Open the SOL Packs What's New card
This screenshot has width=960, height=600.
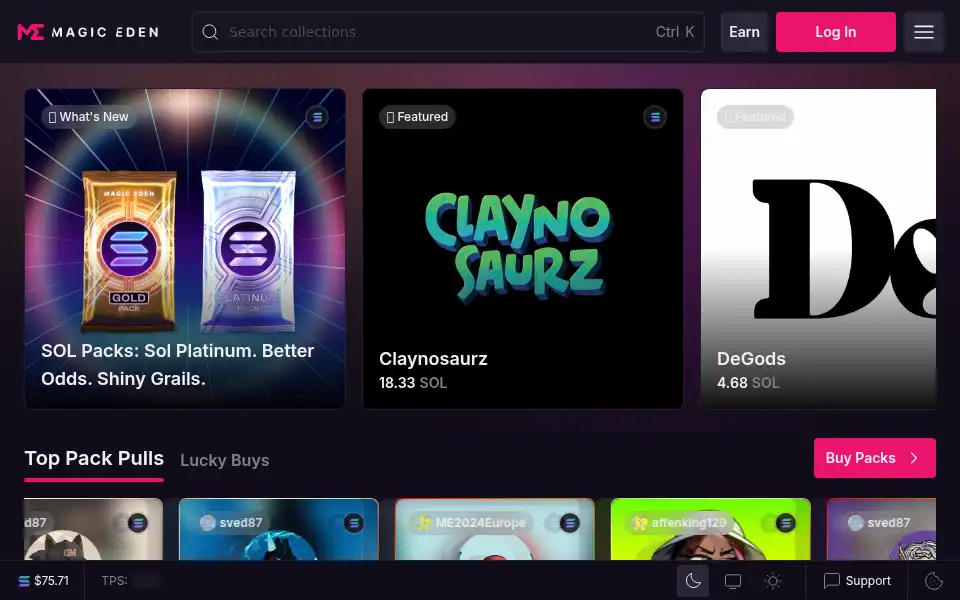point(185,249)
